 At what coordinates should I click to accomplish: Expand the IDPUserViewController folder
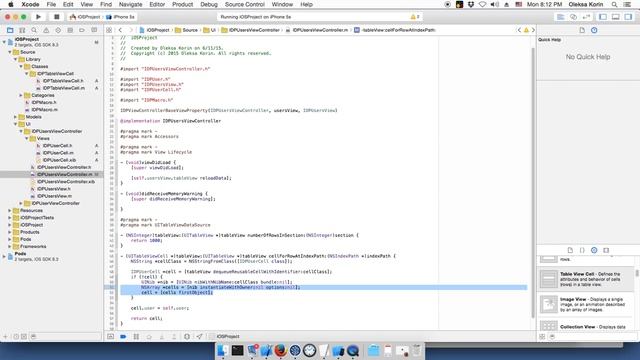click(21, 203)
